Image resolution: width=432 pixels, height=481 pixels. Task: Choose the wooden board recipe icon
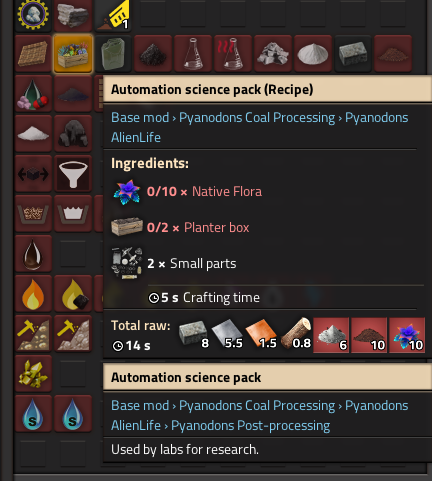tap(33, 54)
